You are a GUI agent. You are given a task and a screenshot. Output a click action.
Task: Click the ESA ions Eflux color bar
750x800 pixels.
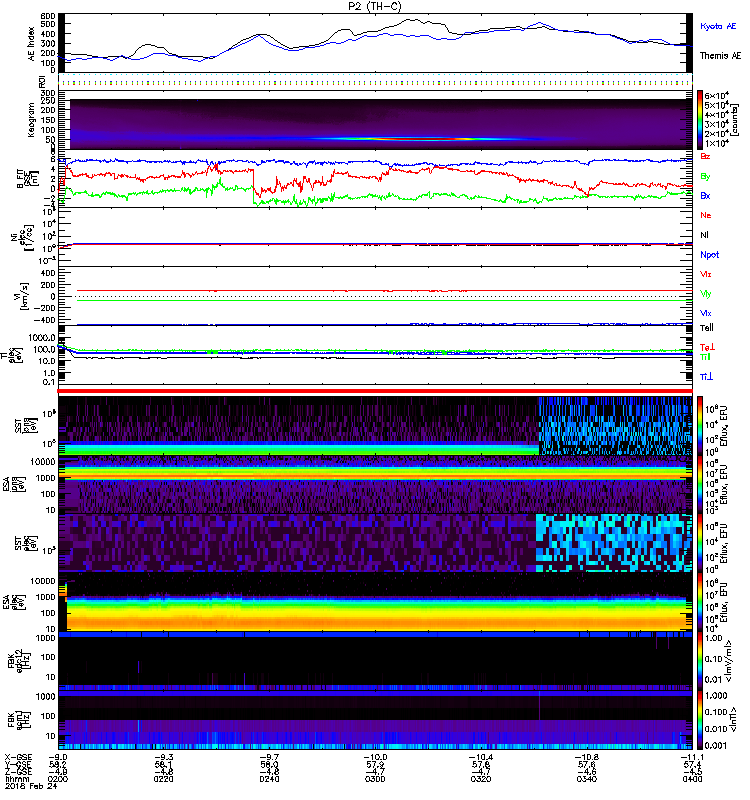(700, 485)
